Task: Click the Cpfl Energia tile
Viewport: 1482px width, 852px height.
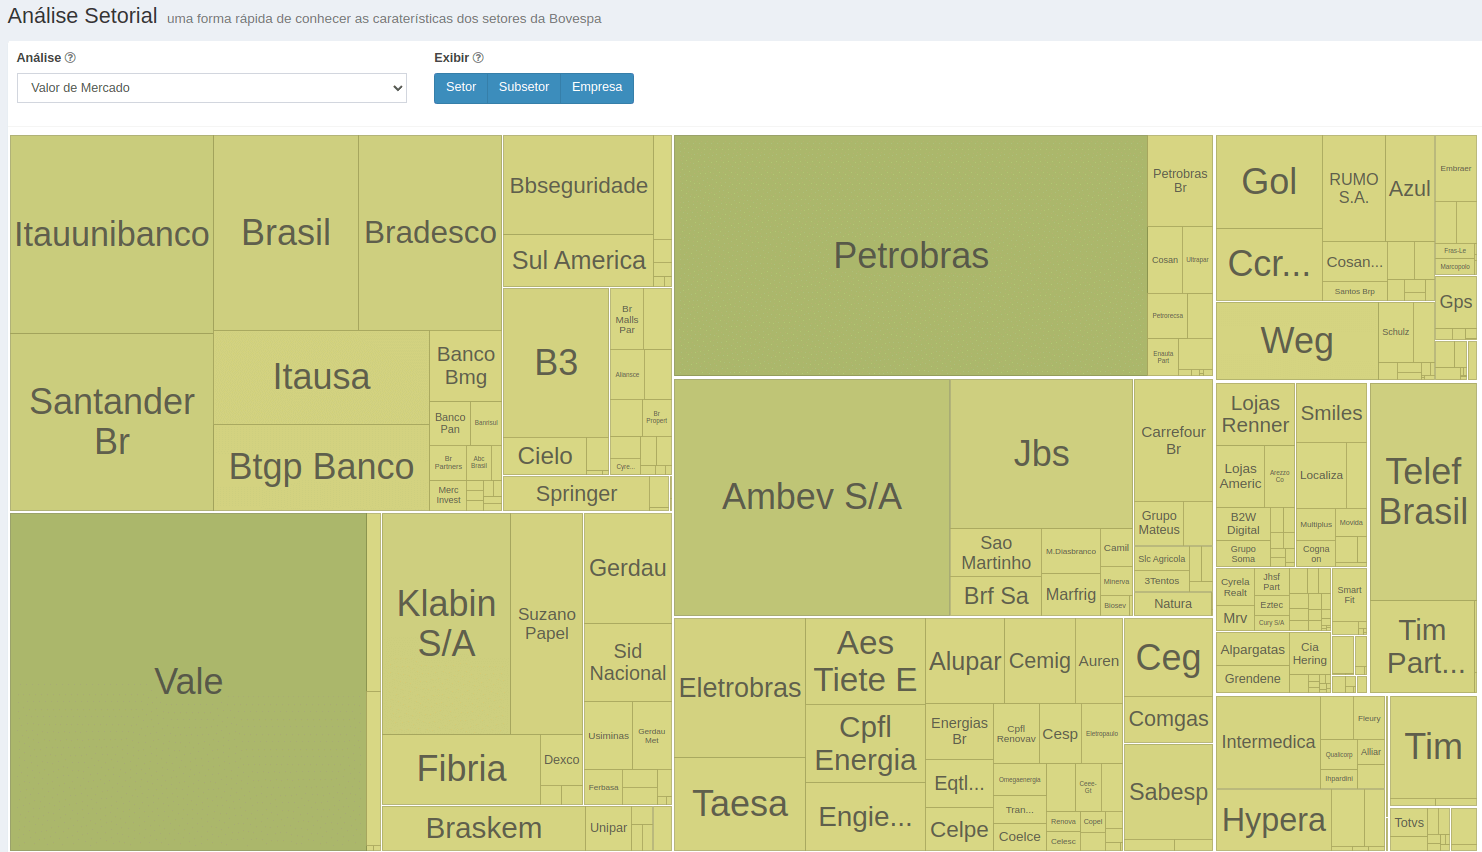Action: tap(865, 744)
